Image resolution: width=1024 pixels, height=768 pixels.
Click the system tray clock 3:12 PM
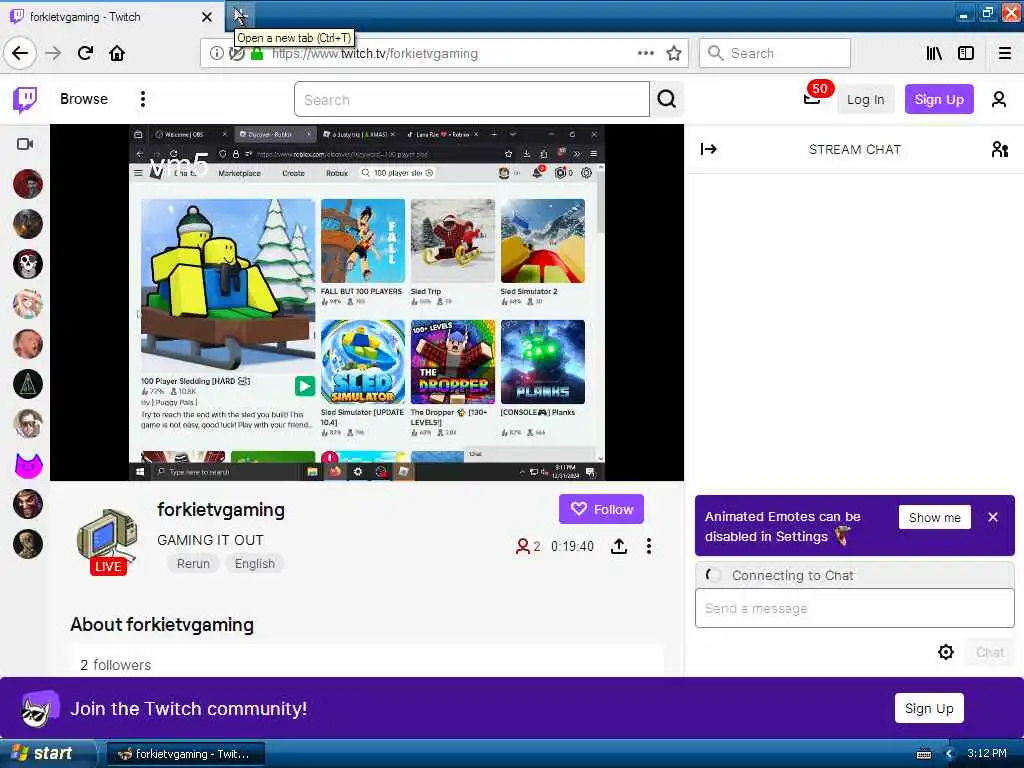987,753
